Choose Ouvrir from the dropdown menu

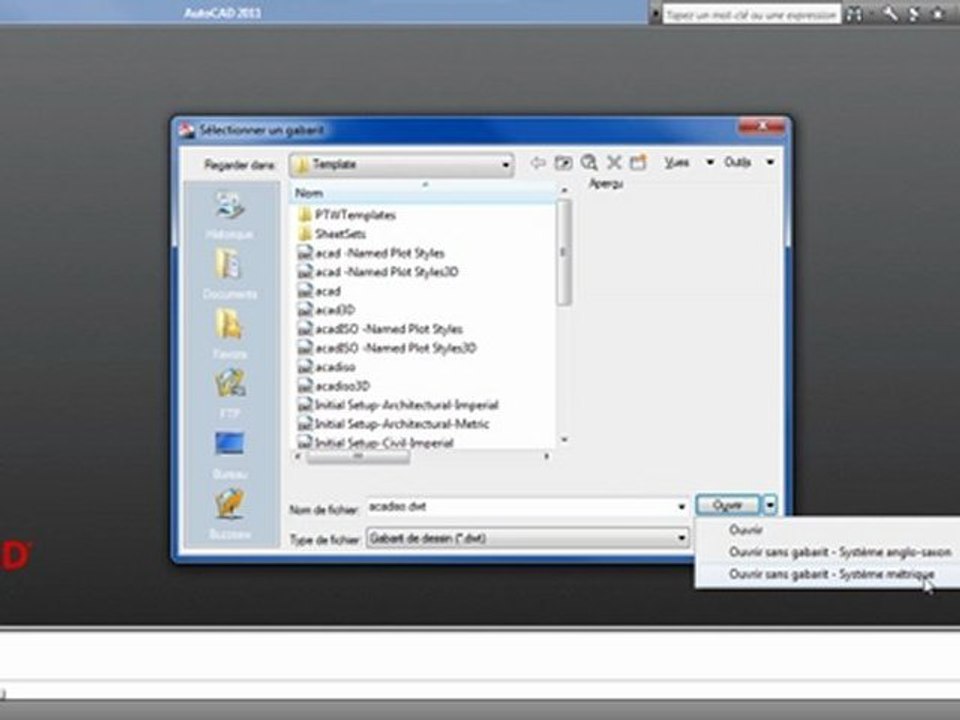point(746,530)
